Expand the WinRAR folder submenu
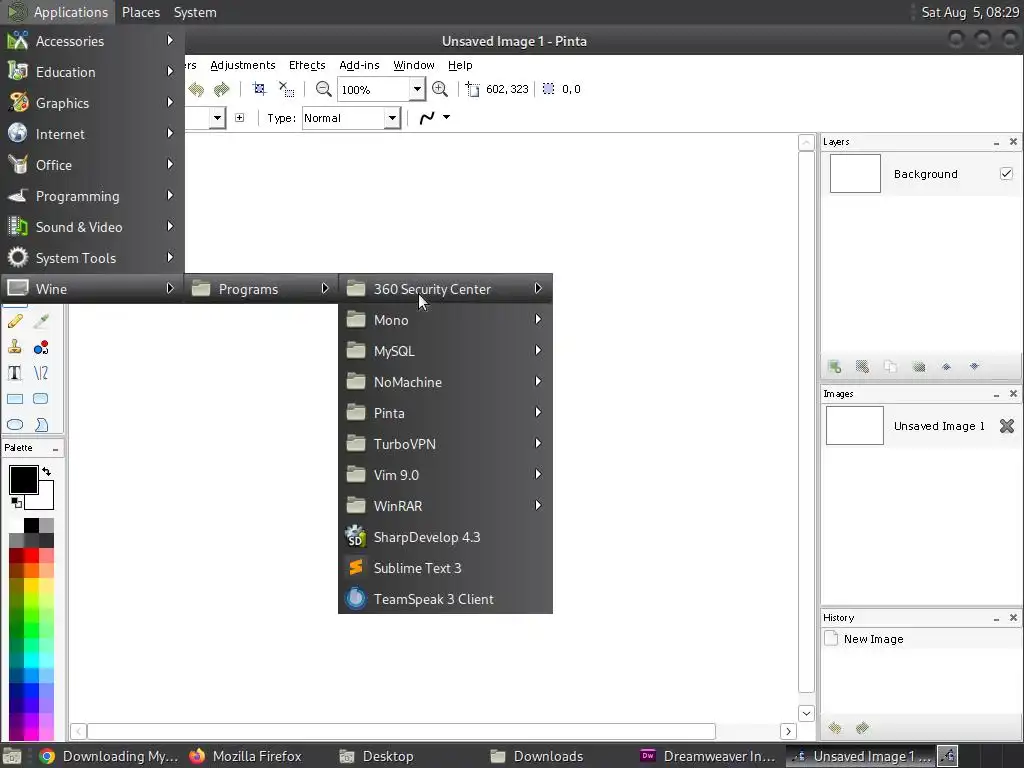This screenshot has height=768, width=1024. [x=445, y=506]
